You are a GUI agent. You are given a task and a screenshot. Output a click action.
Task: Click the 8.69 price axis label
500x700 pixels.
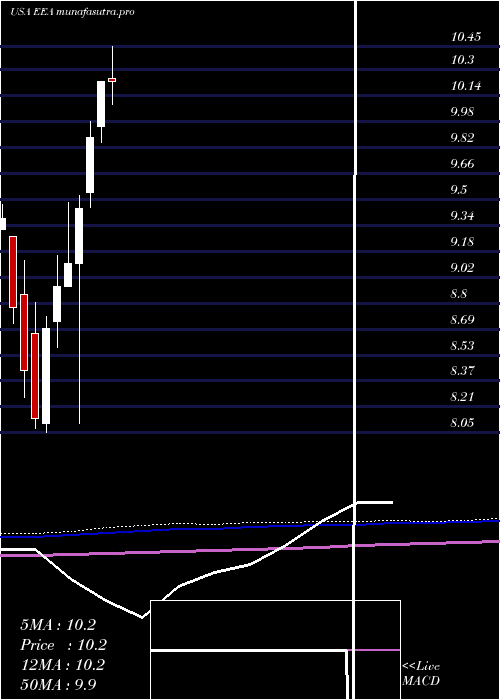pos(462,320)
